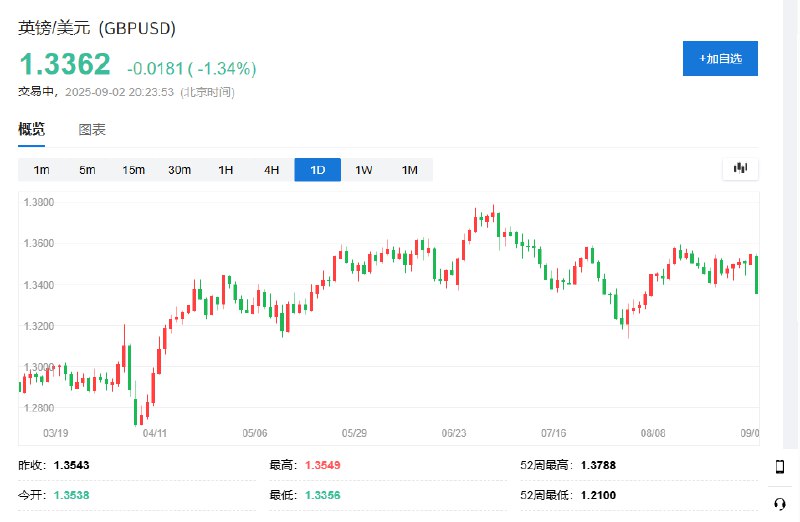Click the 07/16 date axis label
The width and height of the screenshot is (800, 522).
pos(554,433)
